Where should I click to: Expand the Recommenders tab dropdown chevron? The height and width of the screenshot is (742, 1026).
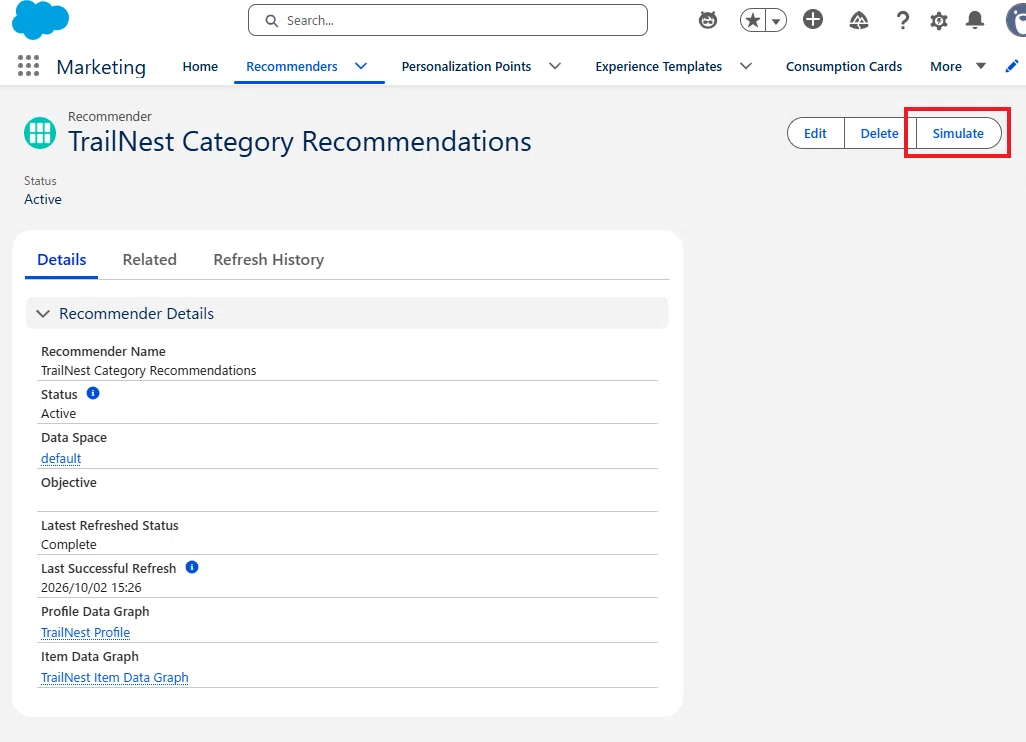tap(361, 66)
